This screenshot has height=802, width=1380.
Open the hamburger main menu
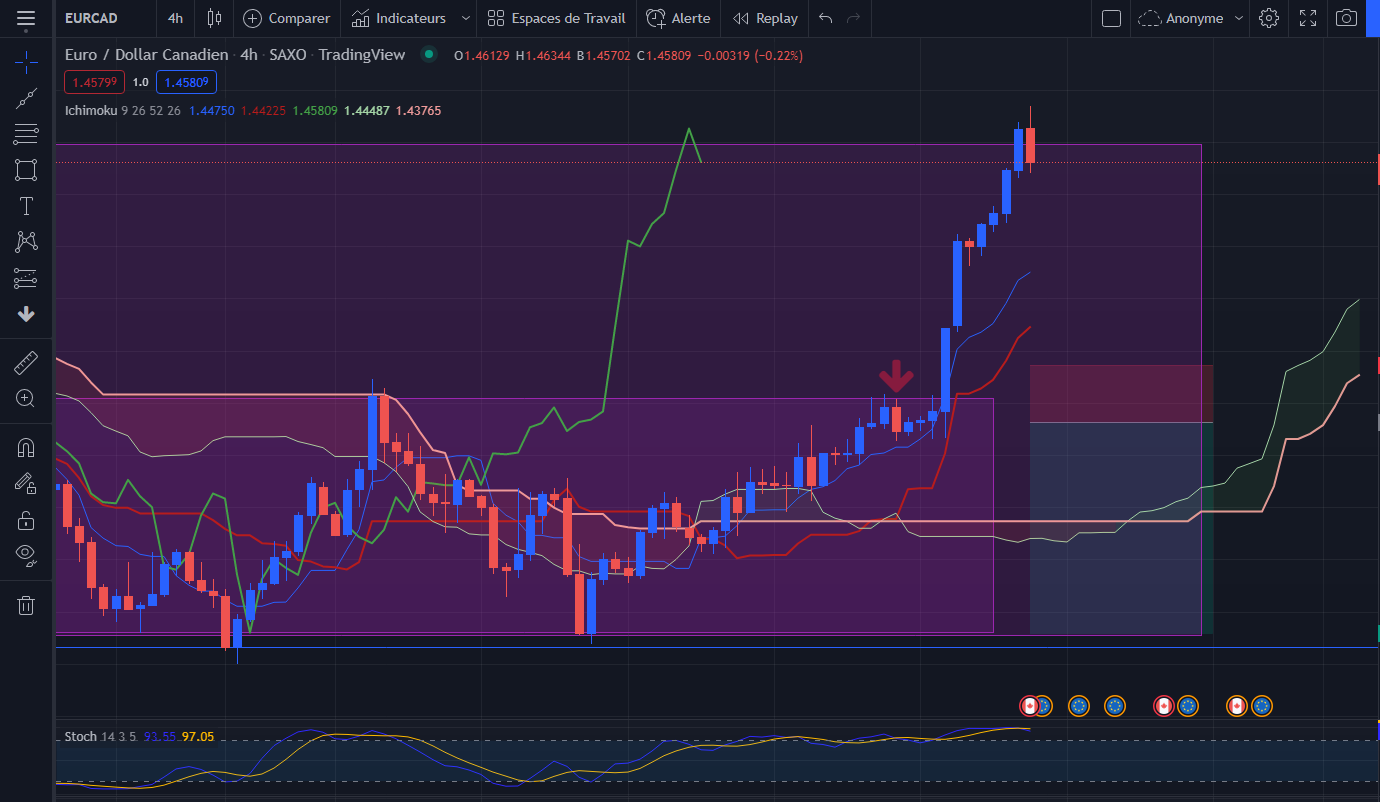point(26,18)
